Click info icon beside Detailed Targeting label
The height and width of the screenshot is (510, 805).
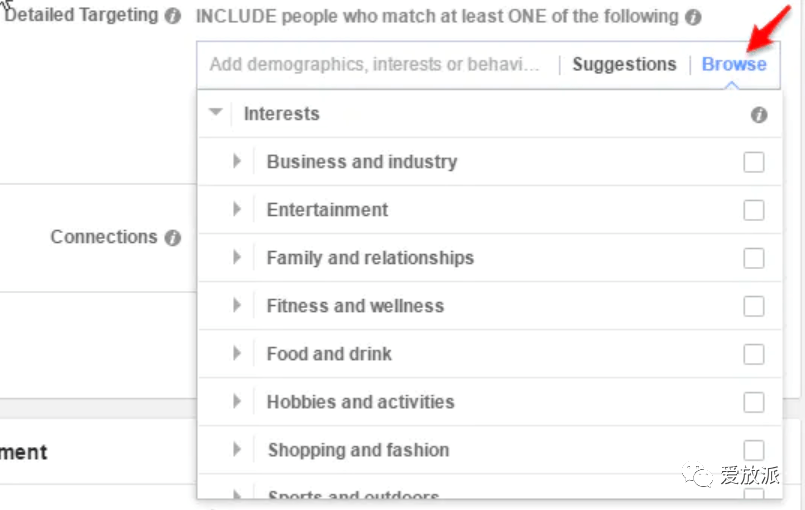click(173, 16)
